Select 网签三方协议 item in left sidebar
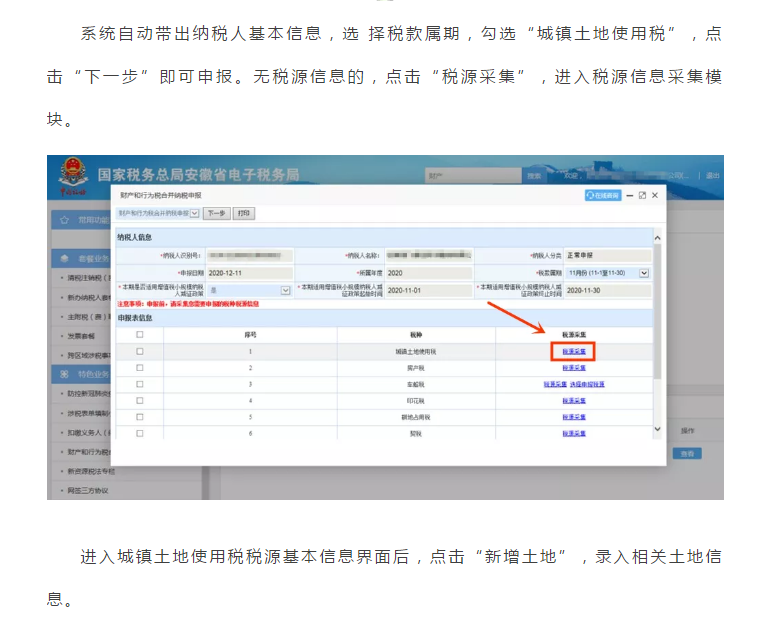This screenshot has width=772, height=625. pos(88,491)
